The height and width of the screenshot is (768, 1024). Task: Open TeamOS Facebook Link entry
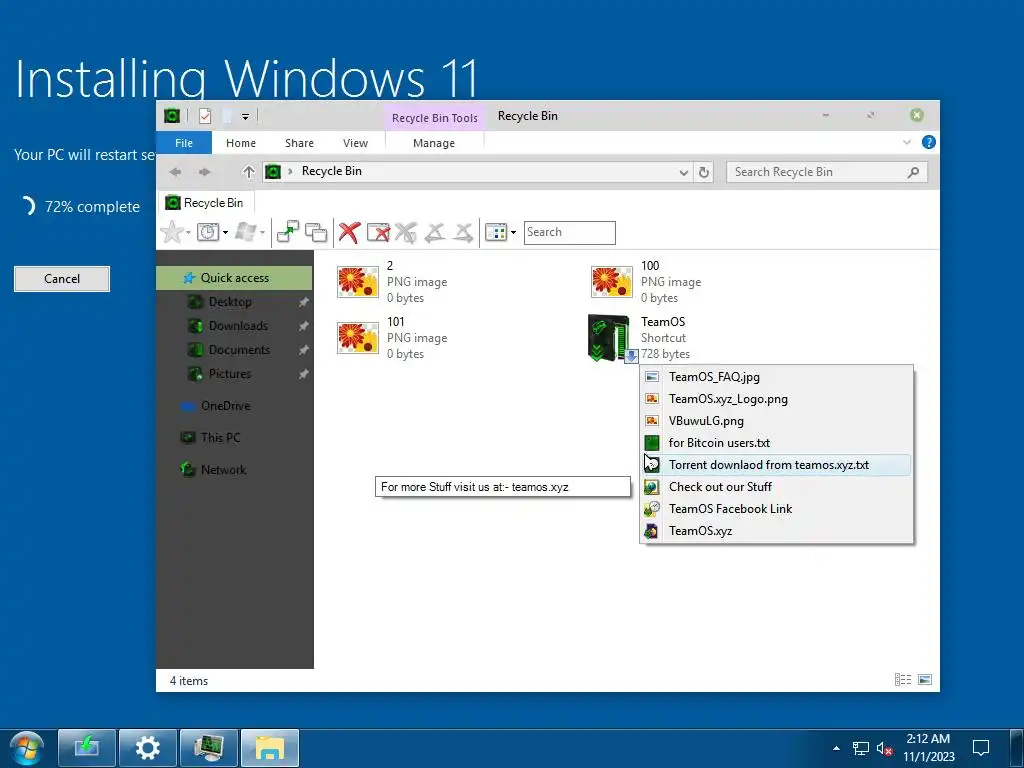[776, 509]
